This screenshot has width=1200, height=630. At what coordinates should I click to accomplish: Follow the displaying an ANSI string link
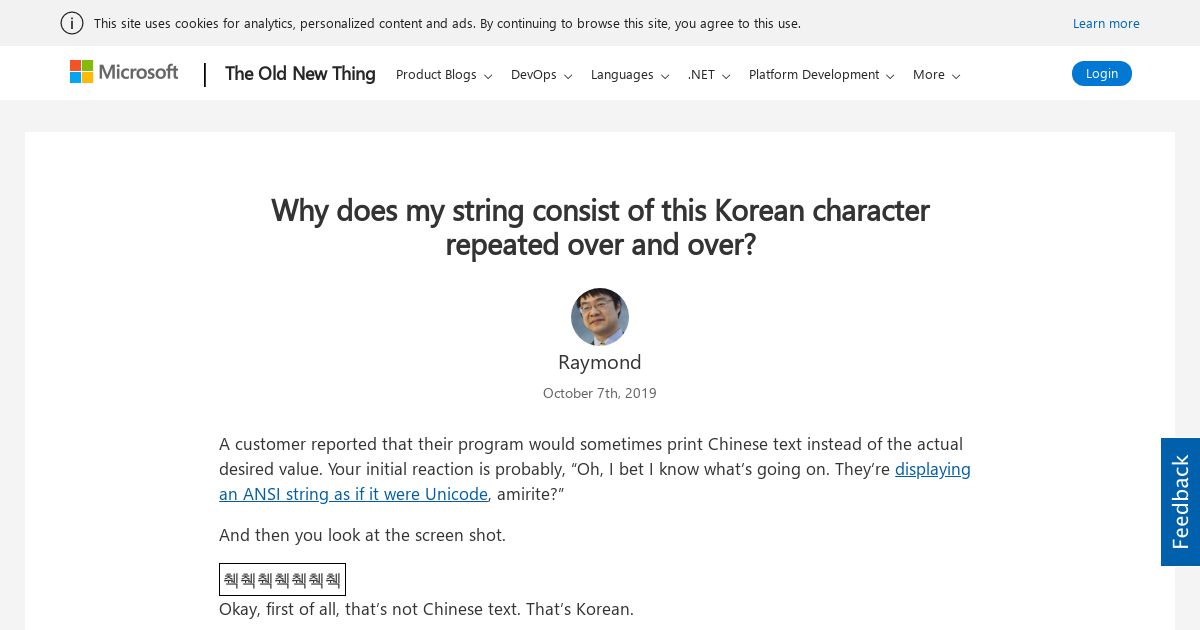595,481
